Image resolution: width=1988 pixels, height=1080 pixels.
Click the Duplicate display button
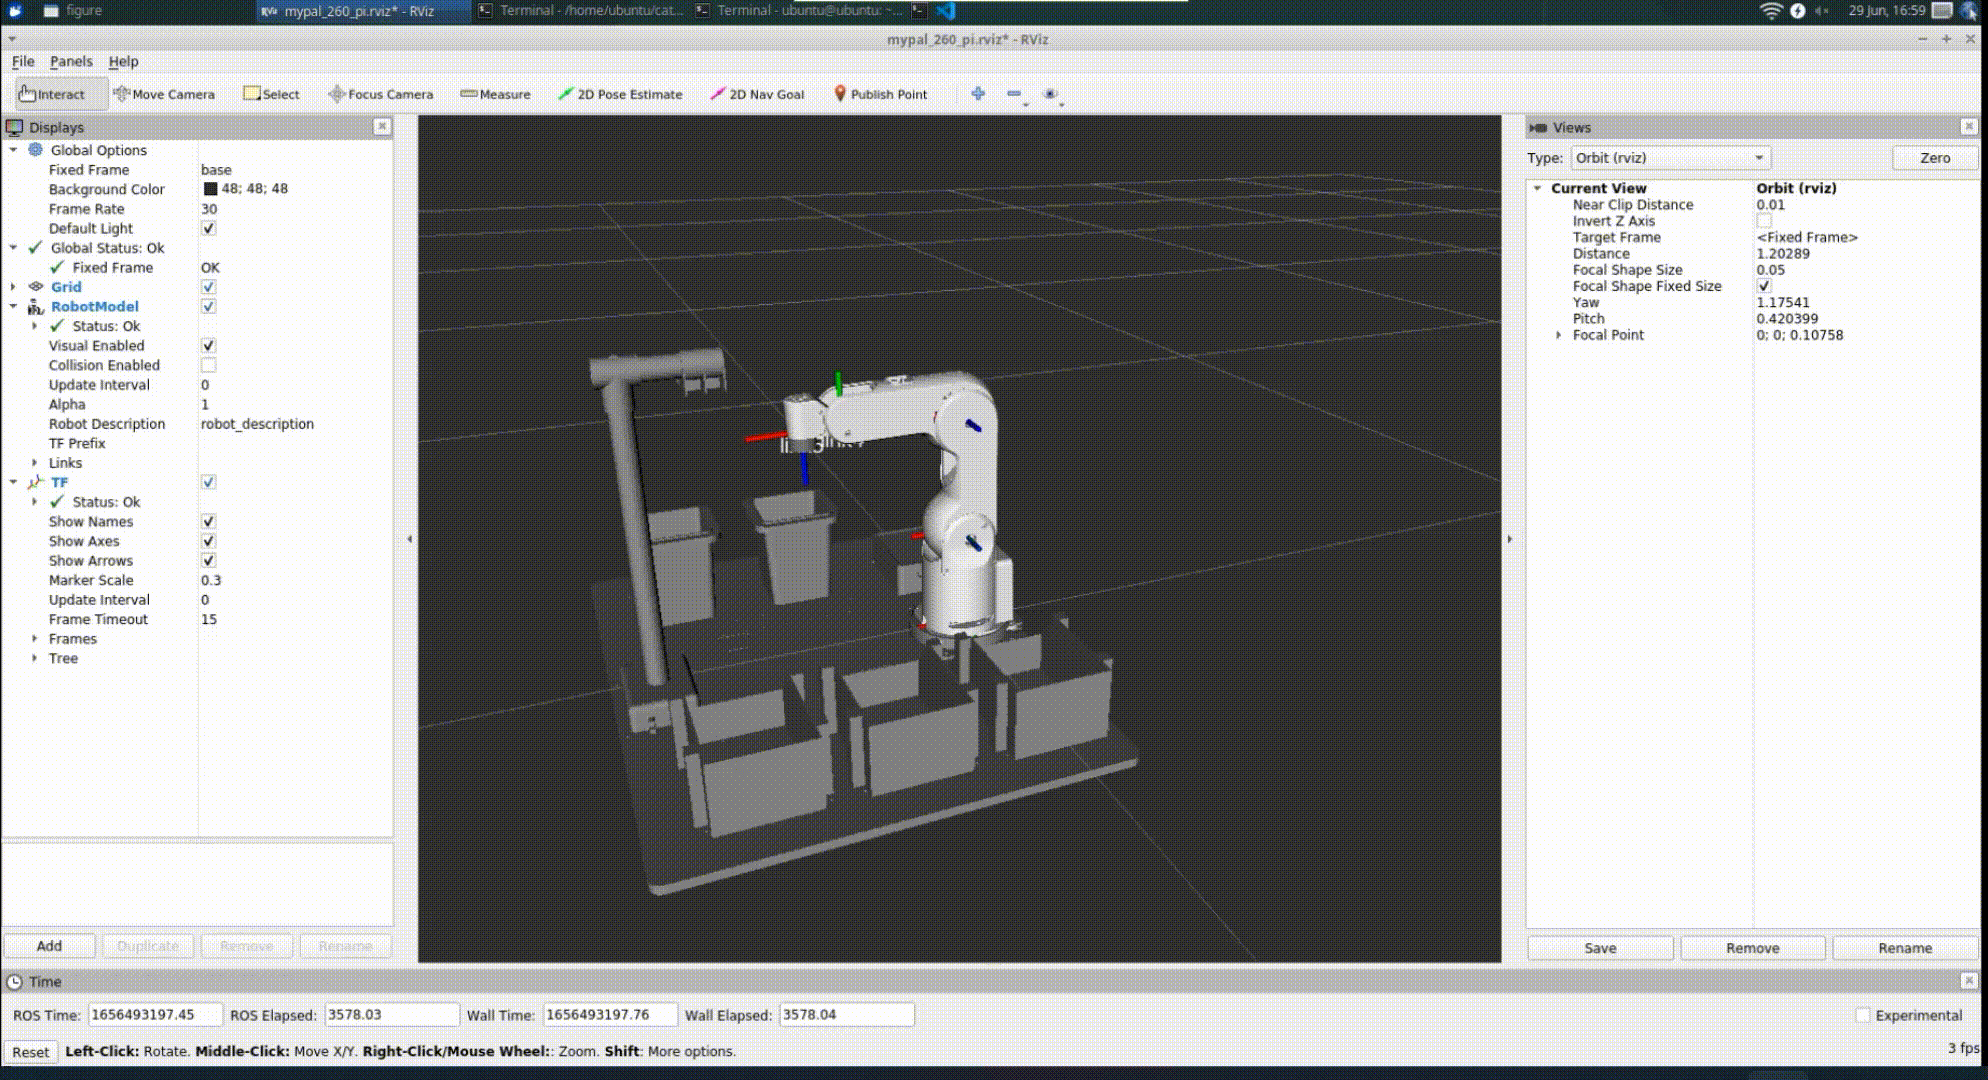(x=148, y=946)
